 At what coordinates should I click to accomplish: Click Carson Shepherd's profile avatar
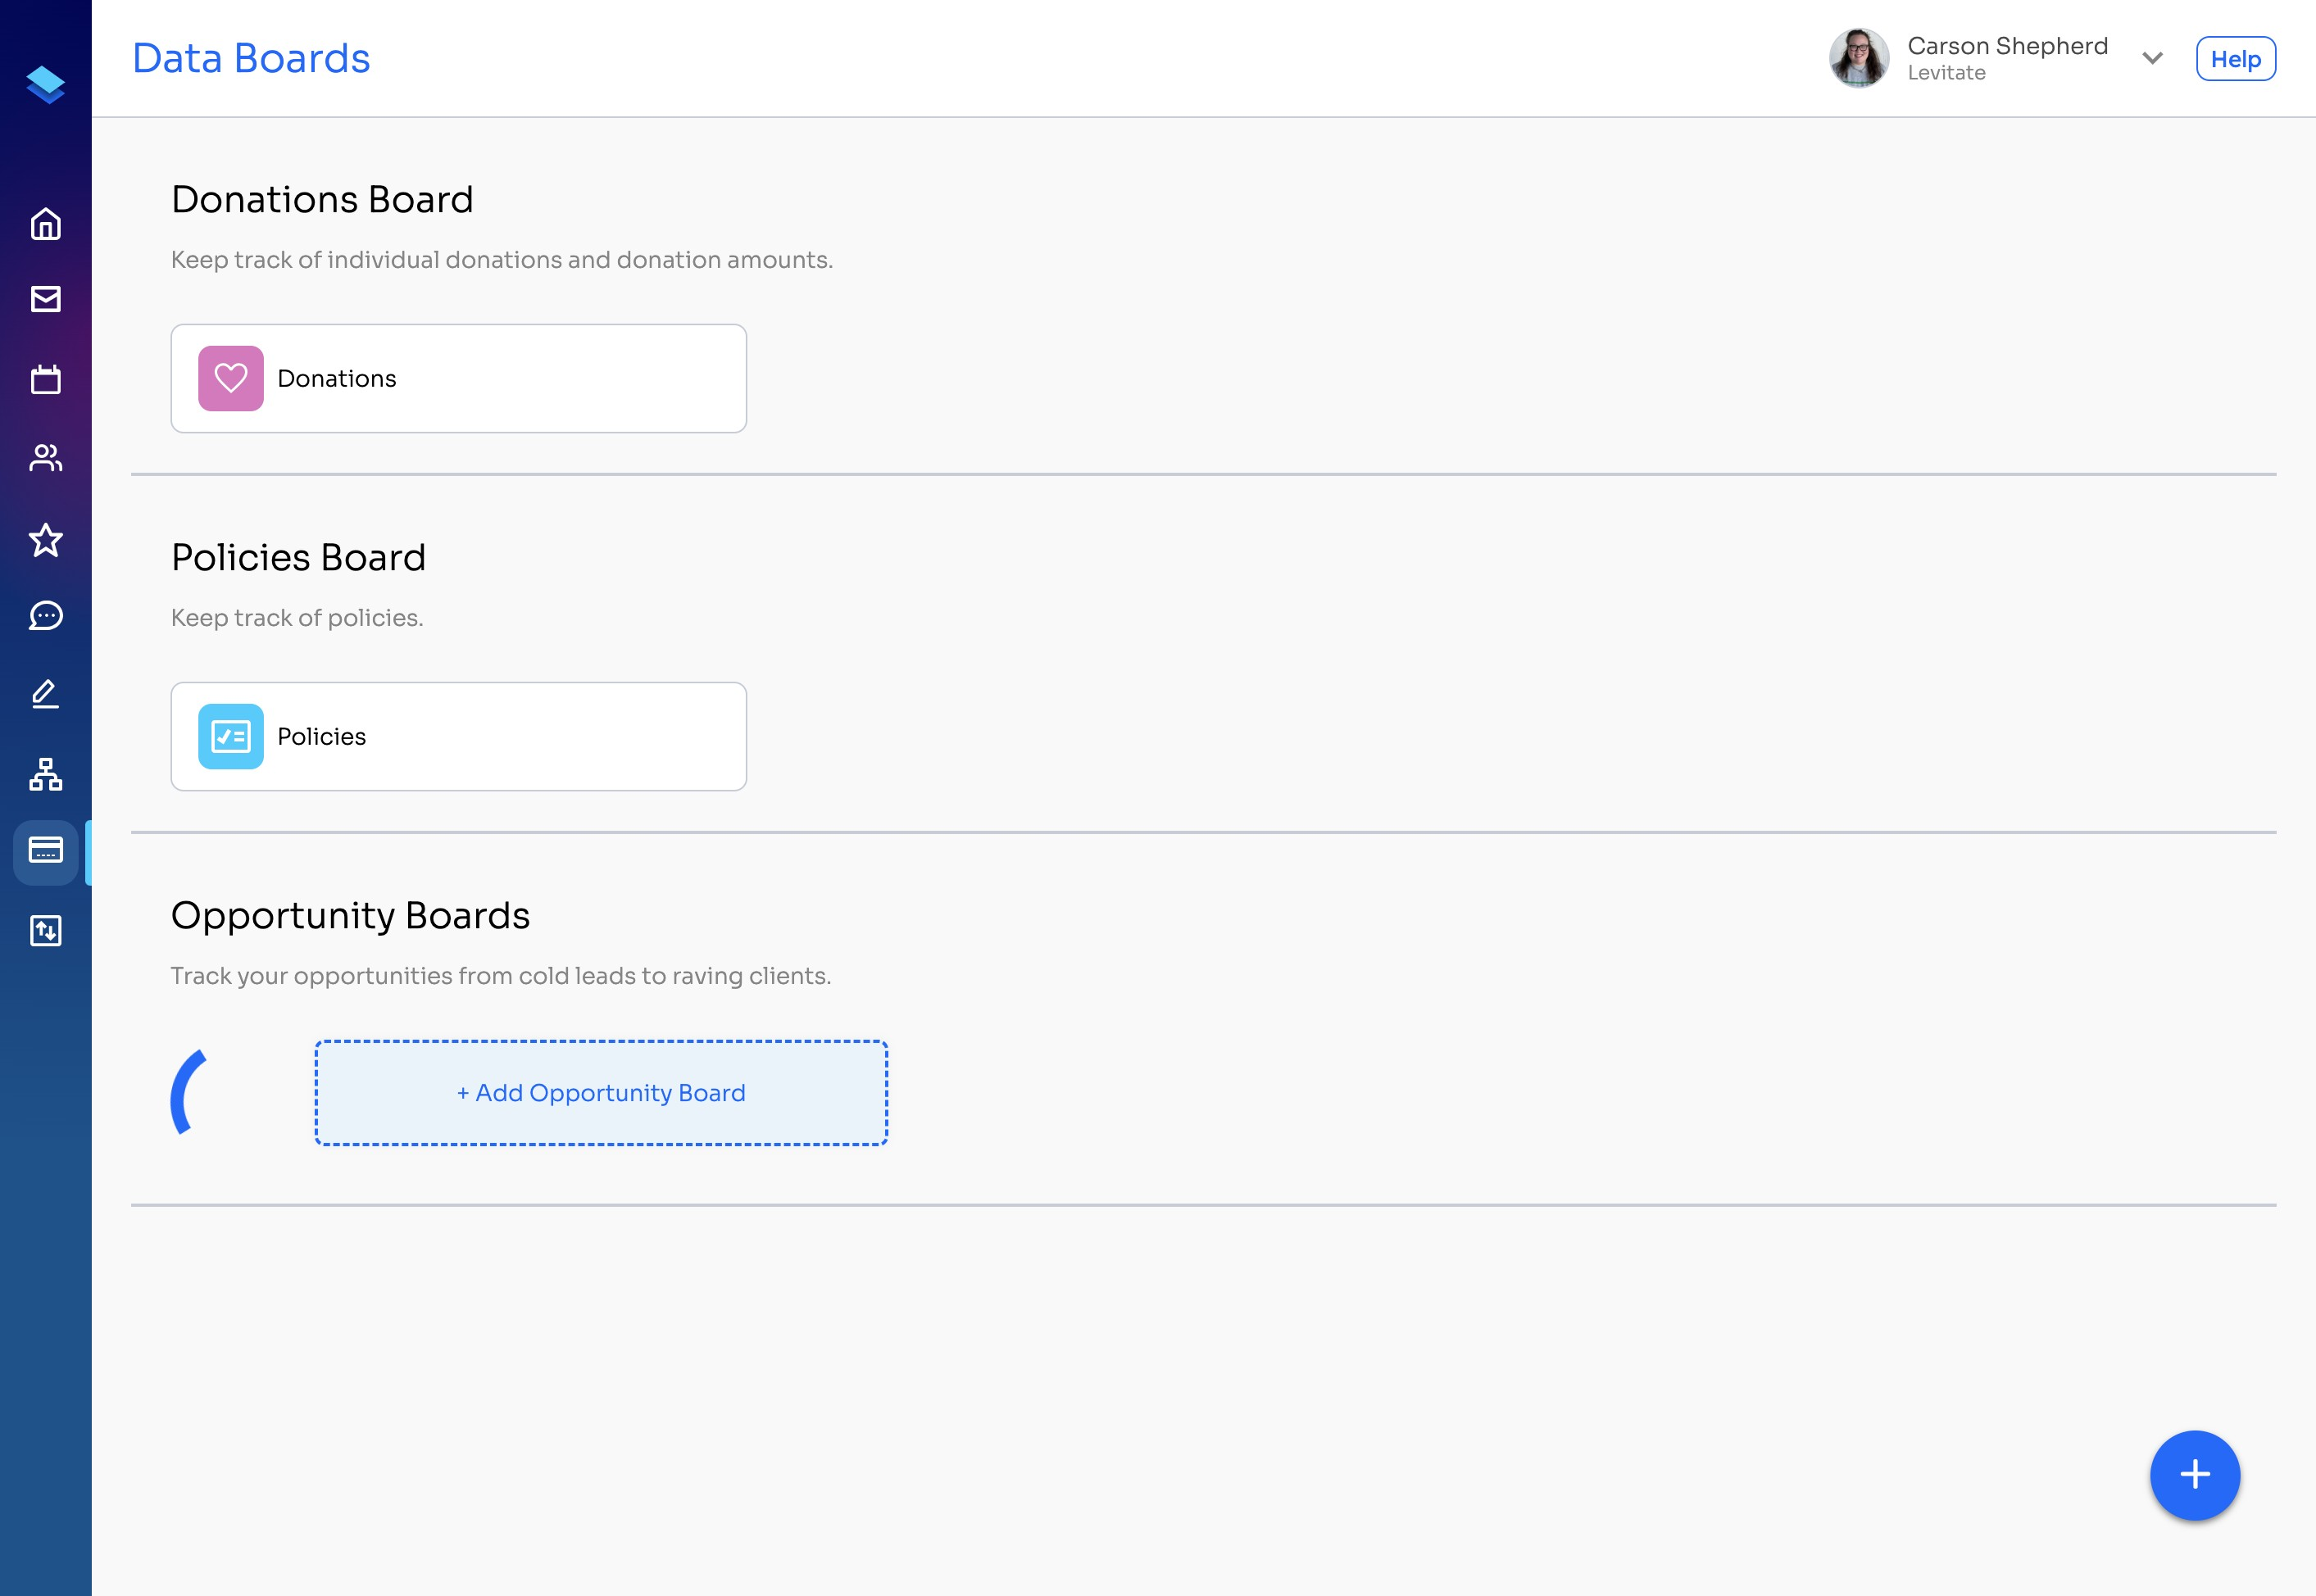click(1859, 58)
